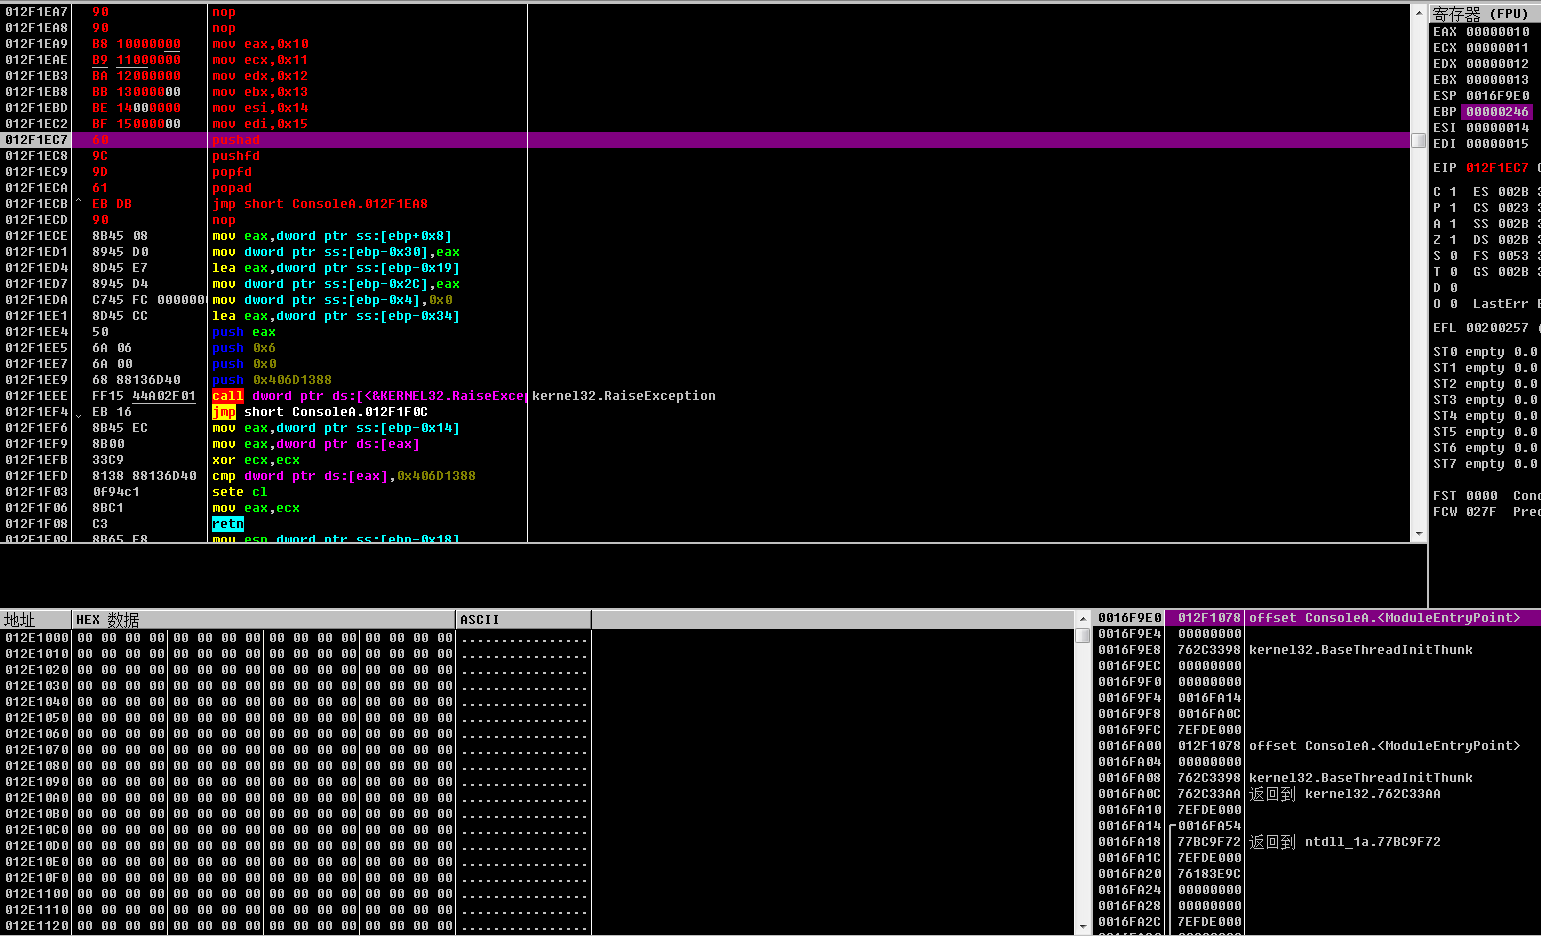
Task: Select stack row 0016F9E8 kernel32.BaseThreadInitThunk
Action: (x=1318, y=650)
